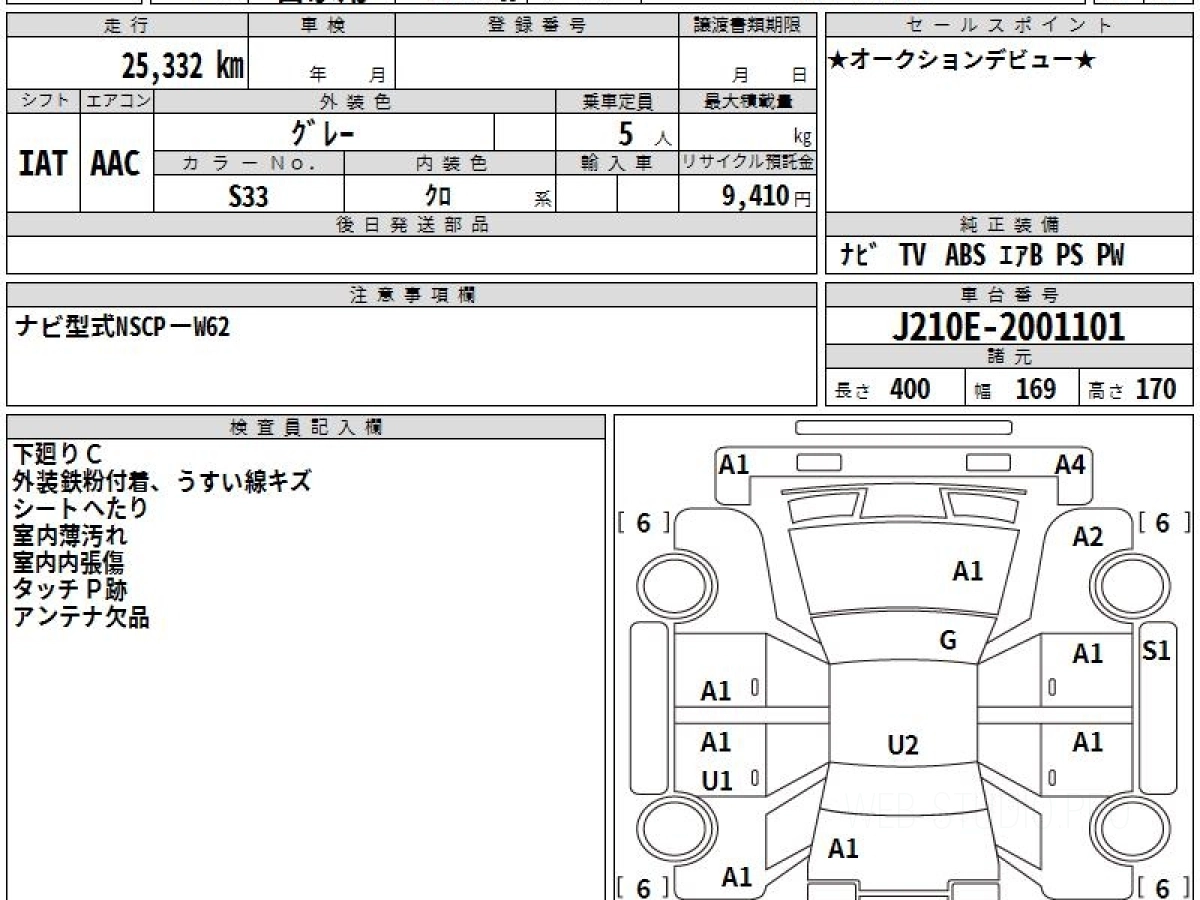Select the 走行 column header
The height and width of the screenshot is (900, 1200).
tap(127, 26)
